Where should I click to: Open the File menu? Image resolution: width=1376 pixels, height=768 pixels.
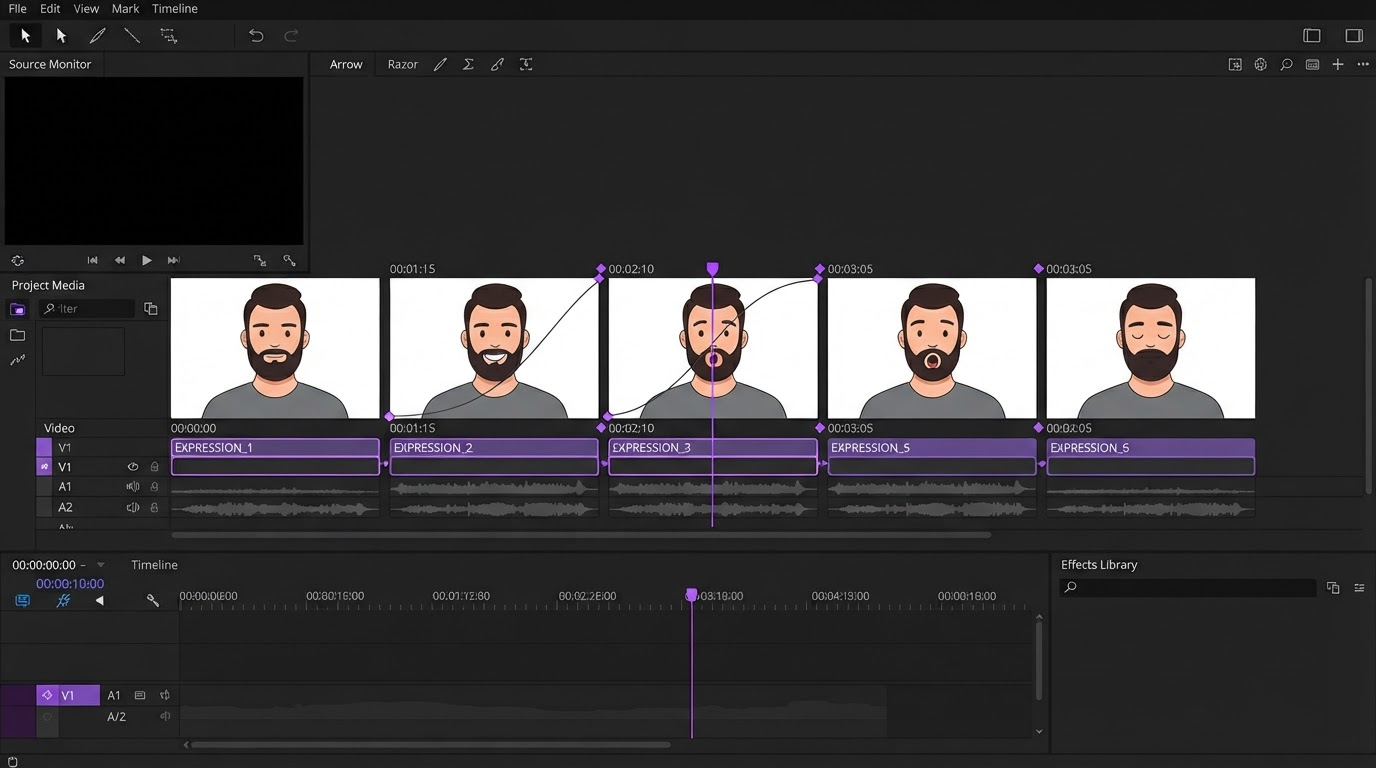[17, 9]
